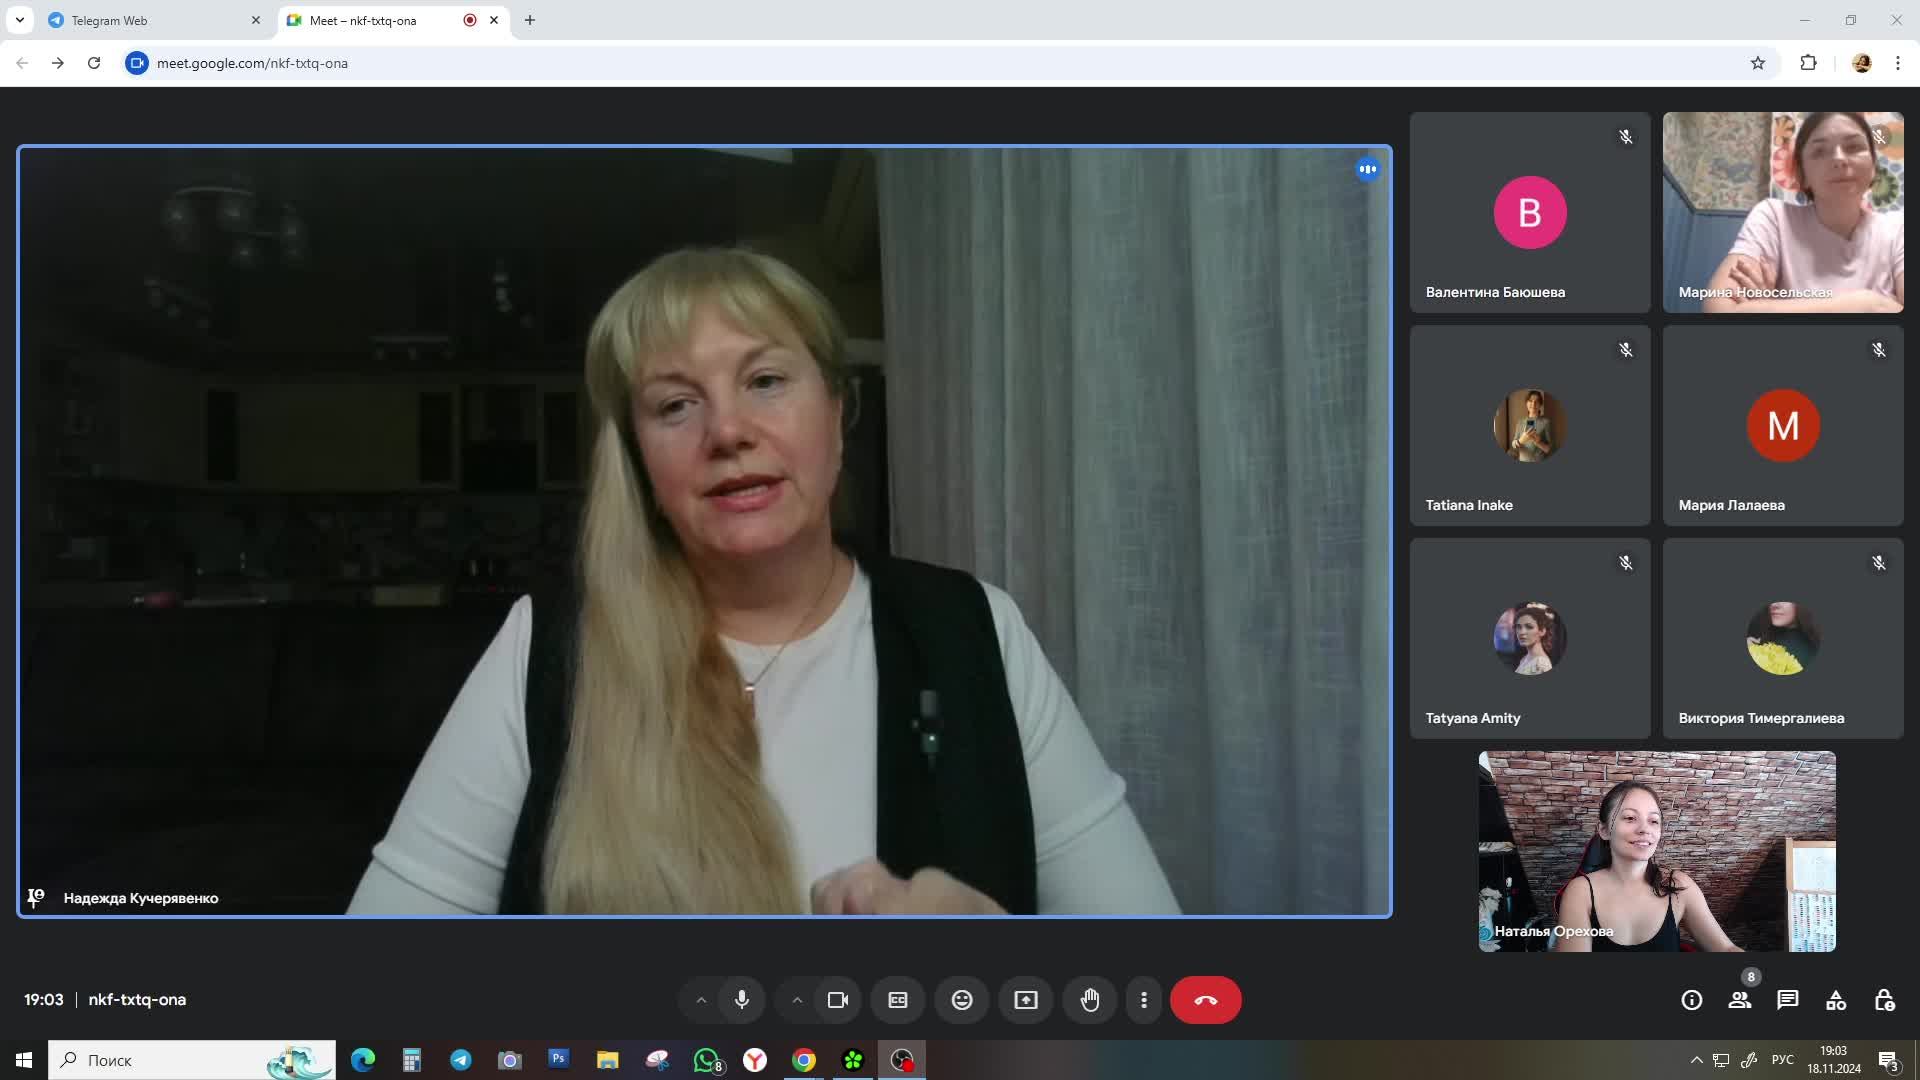Open the reactions emoji panel
The image size is (1920, 1080).
[x=961, y=1000]
